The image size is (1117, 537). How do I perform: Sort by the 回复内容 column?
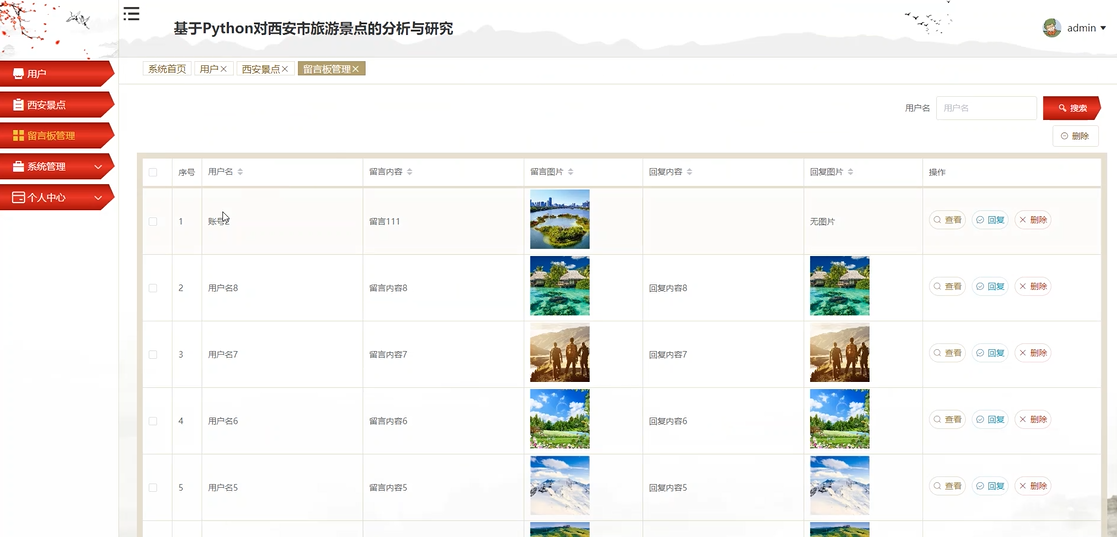click(690, 172)
